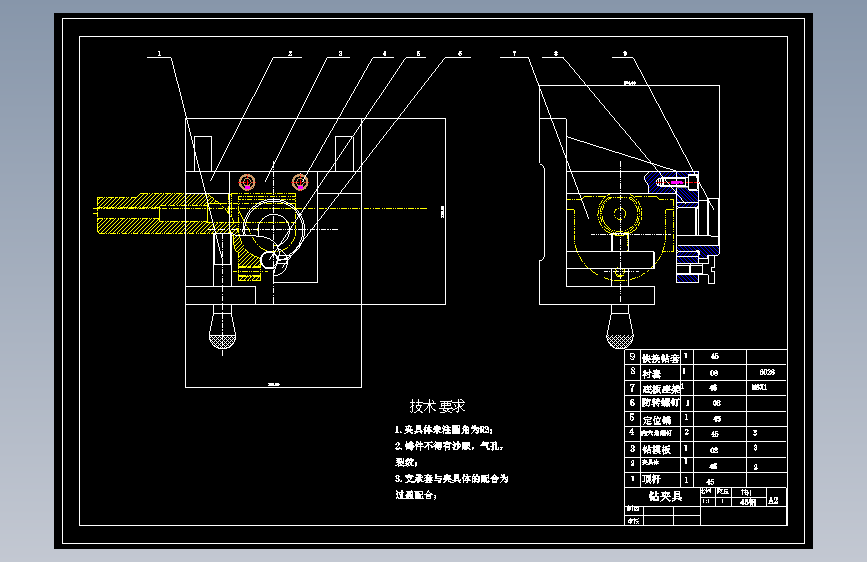Select requirement line starting 2. 铸件不得有沙眼
This screenshot has width=867, height=562.
click(x=449, y=446)
